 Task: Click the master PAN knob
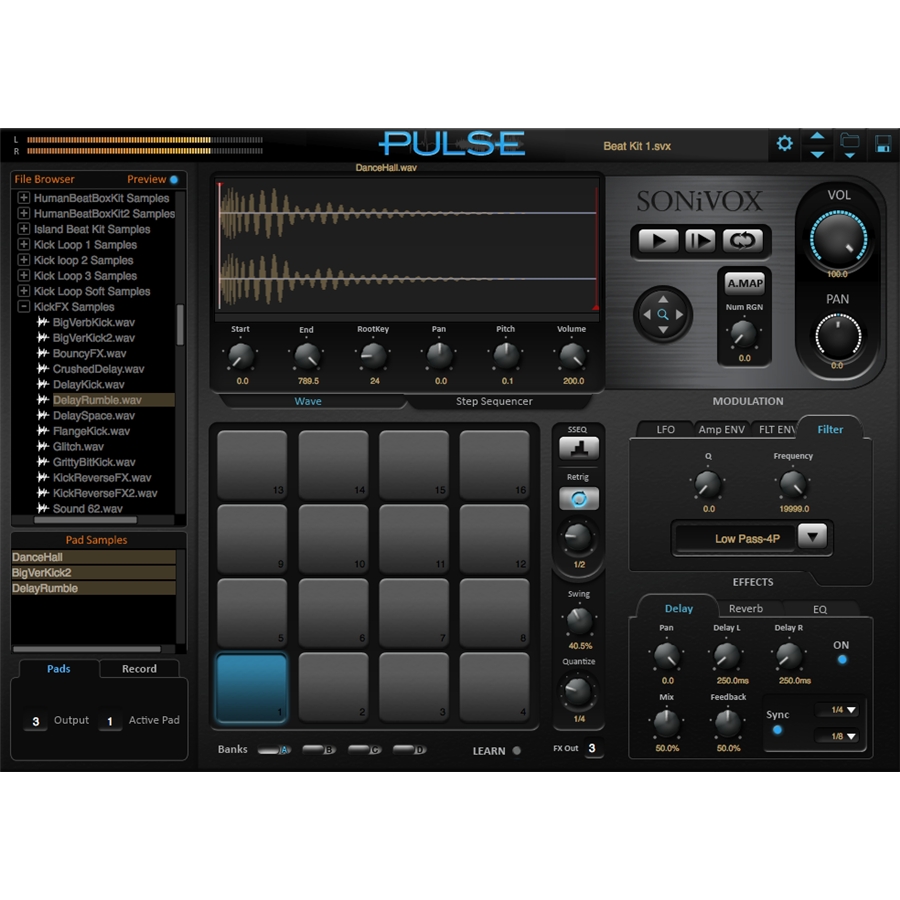pyautogui.click(x=838, y=337)
